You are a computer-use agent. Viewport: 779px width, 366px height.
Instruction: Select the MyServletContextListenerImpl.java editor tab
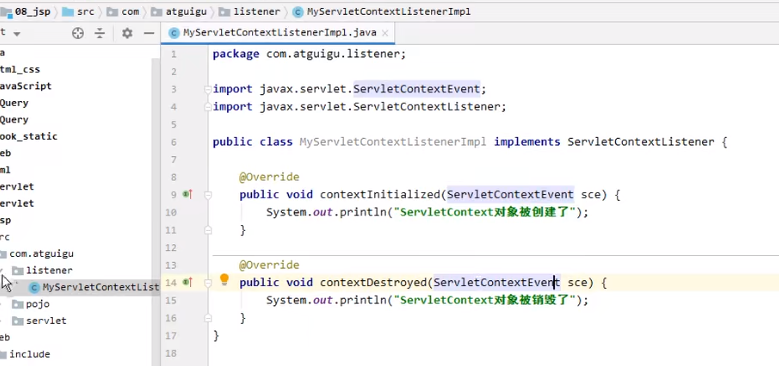pyautogui.click(x=279, y=33)
